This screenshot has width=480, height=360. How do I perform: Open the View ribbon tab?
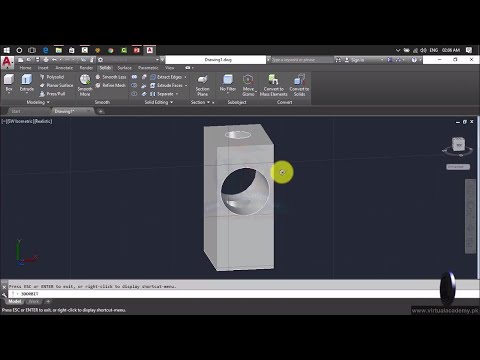pos(170,68)
